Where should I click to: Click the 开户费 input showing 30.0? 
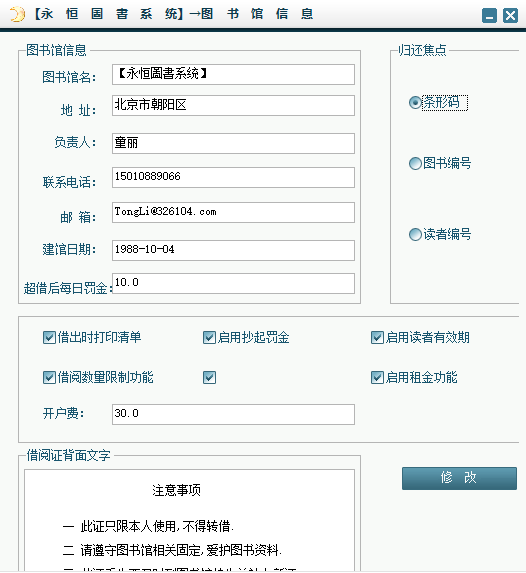pyautogui.click(x=233, y=414)
